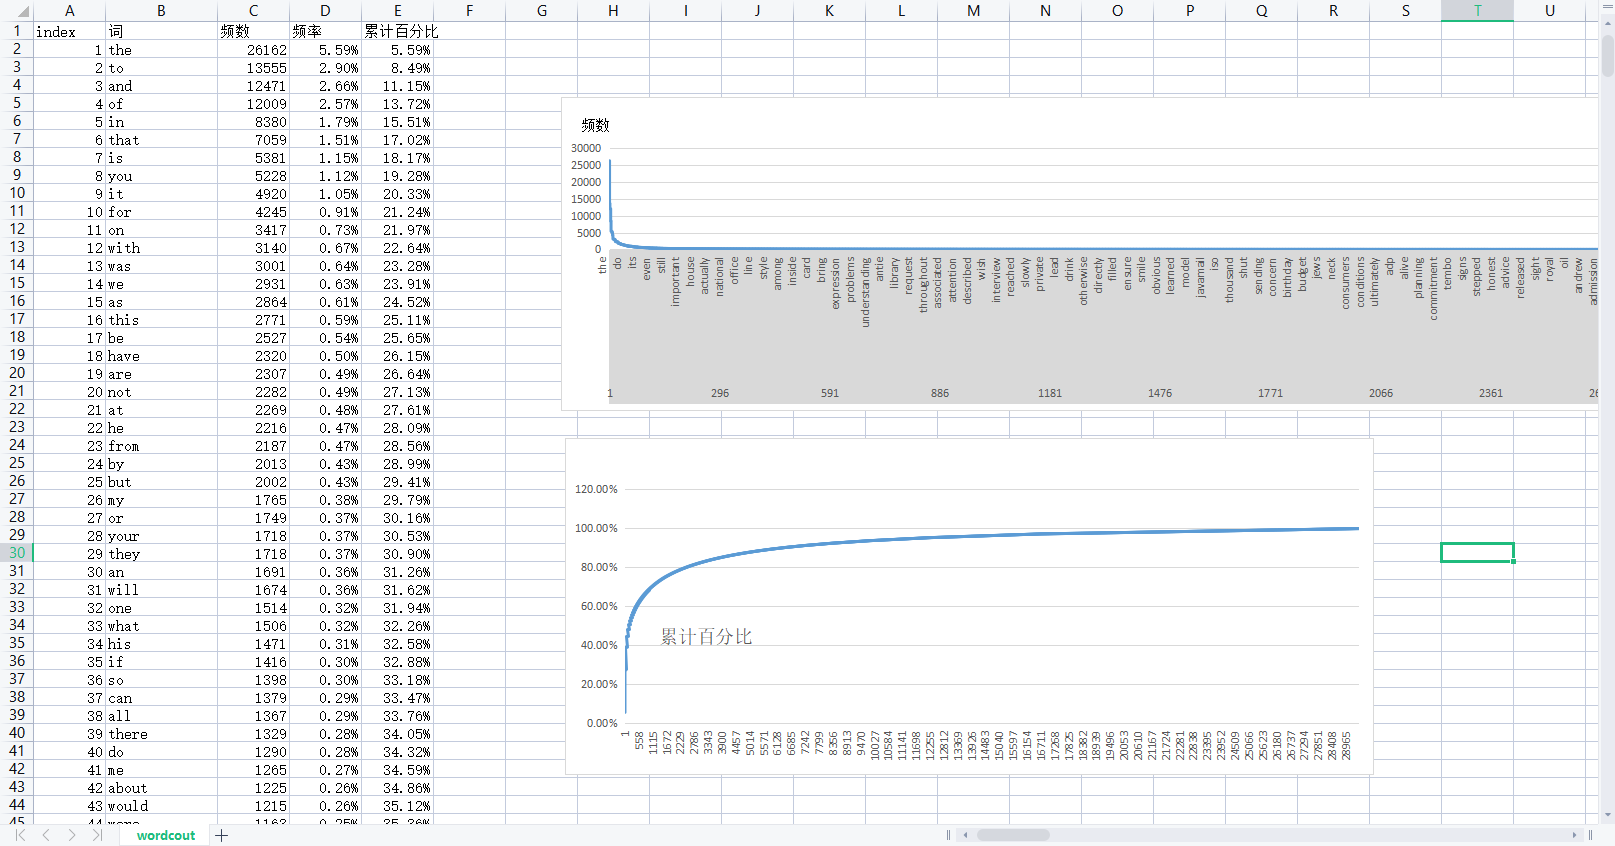Click the '频数' chart title

point(595,125)
